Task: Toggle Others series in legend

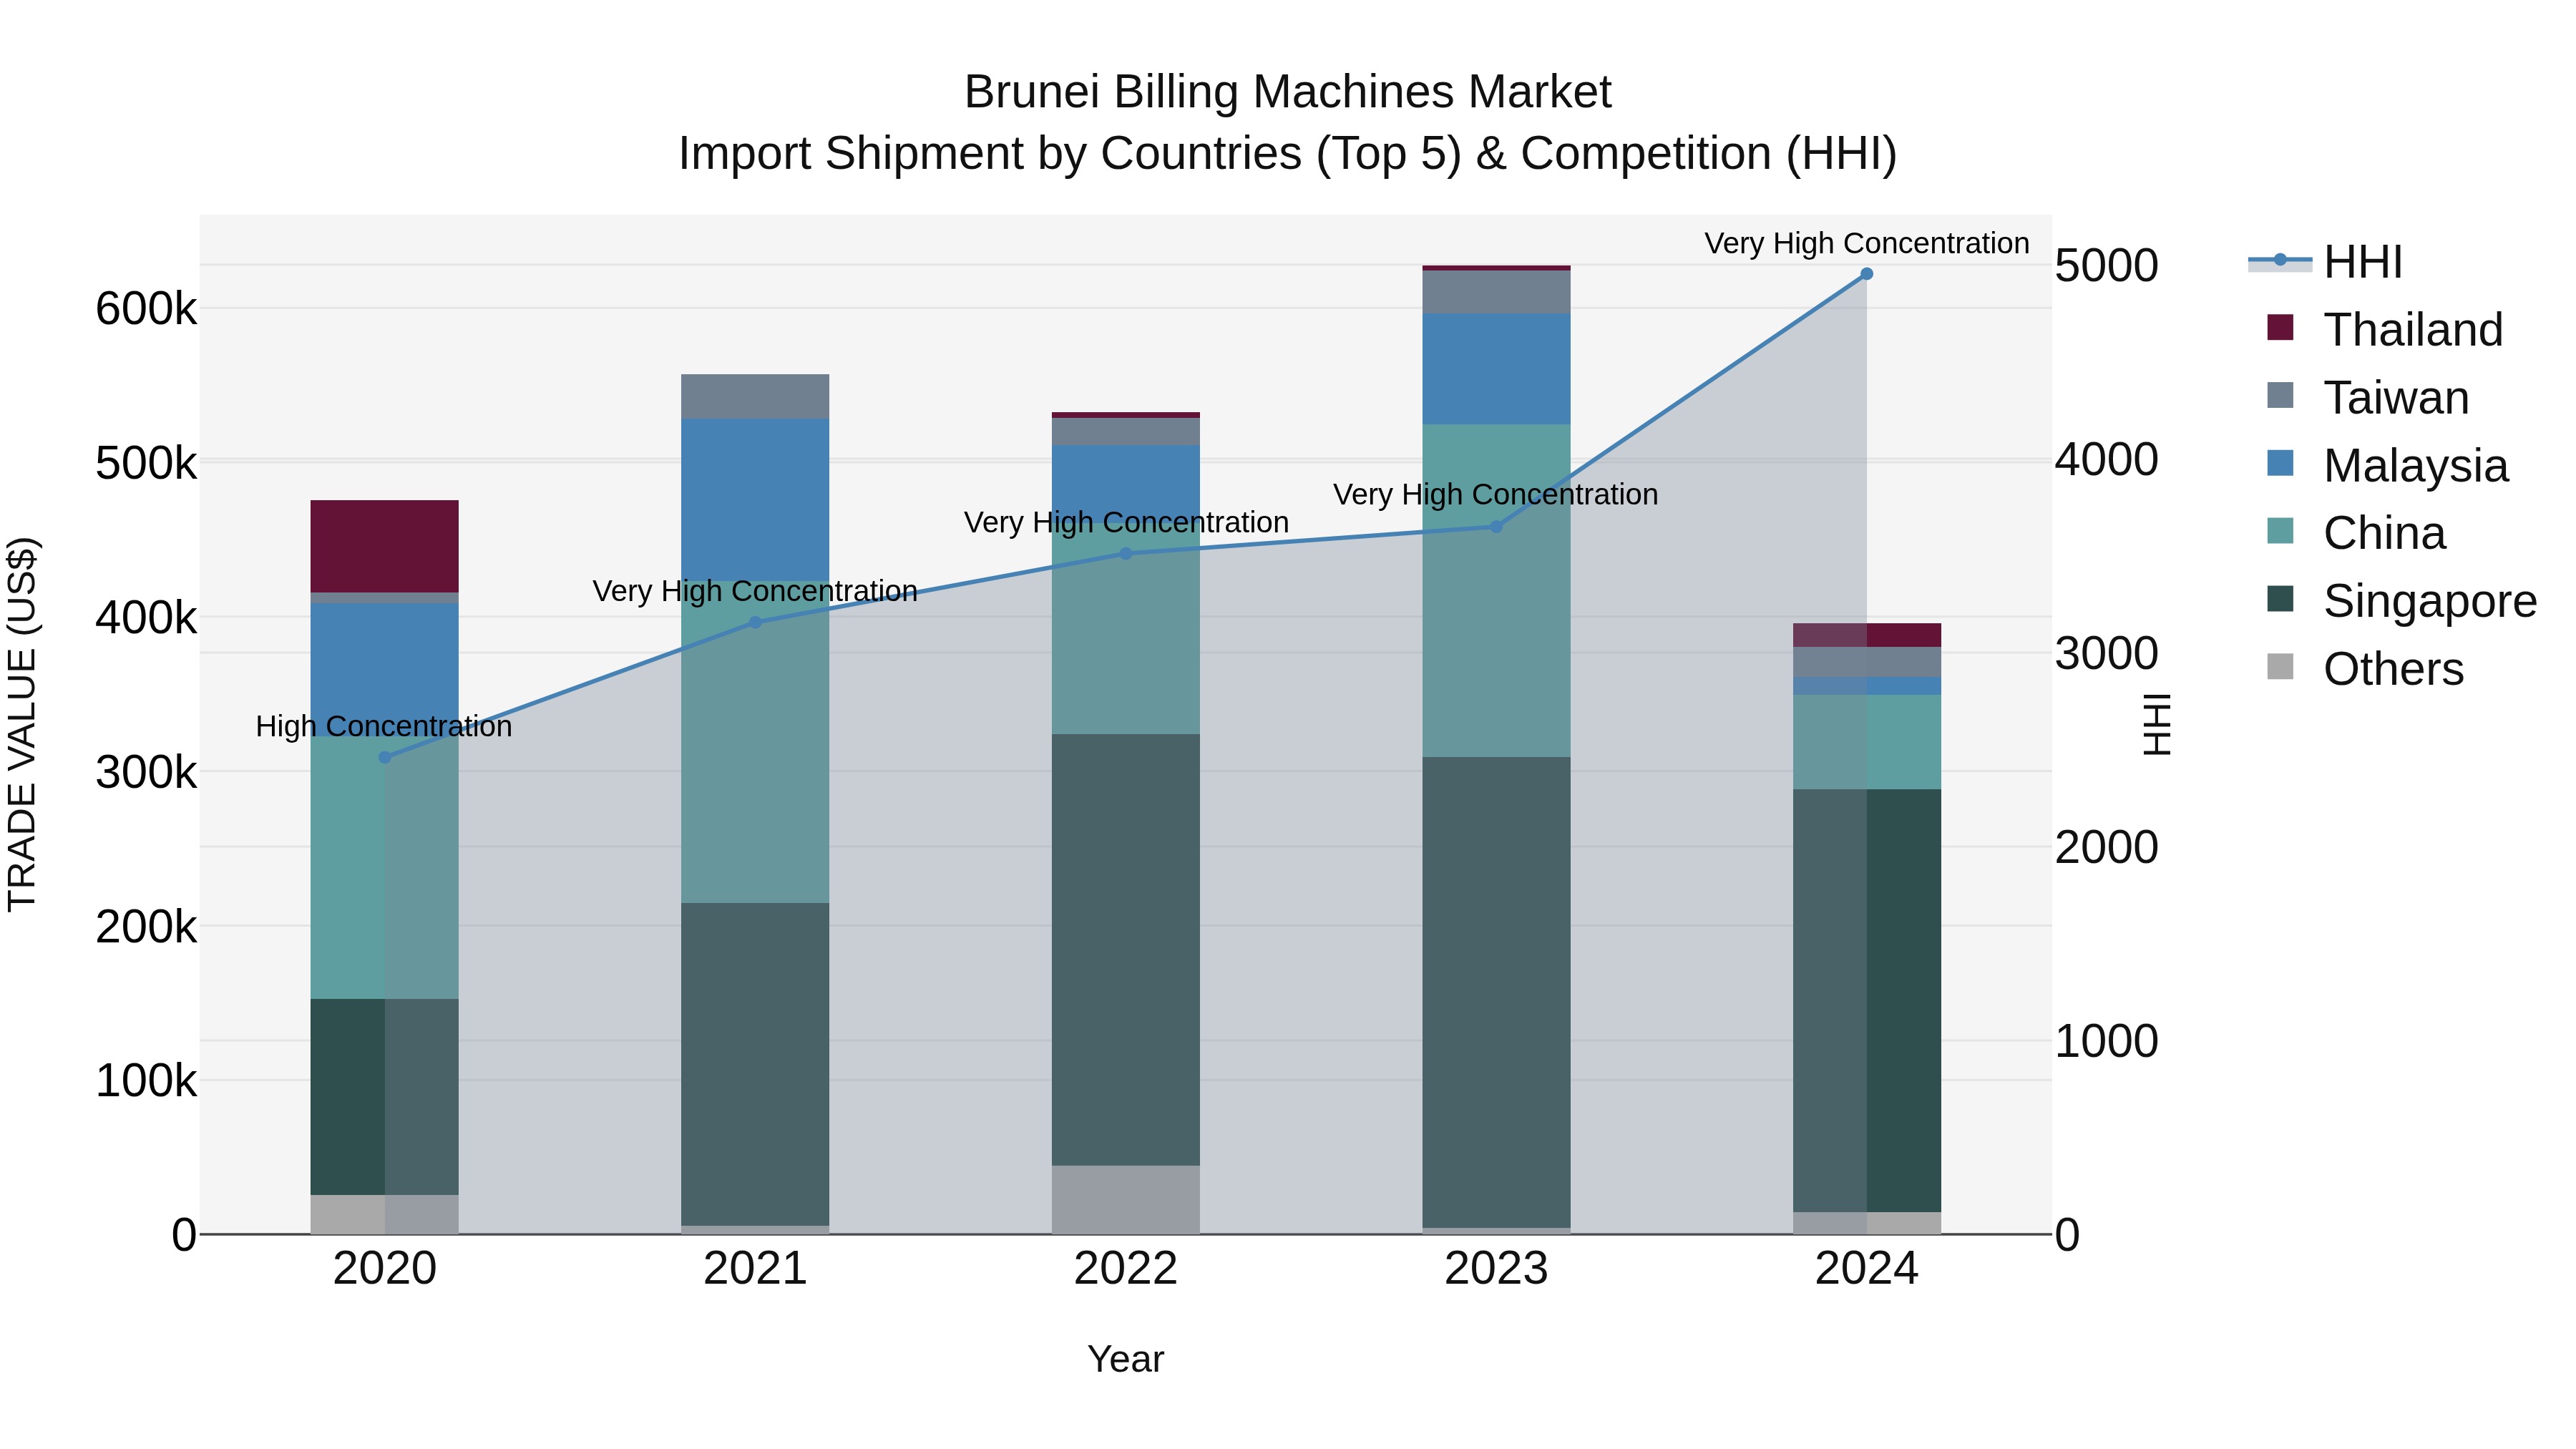Action: (x=2365, y=669)
